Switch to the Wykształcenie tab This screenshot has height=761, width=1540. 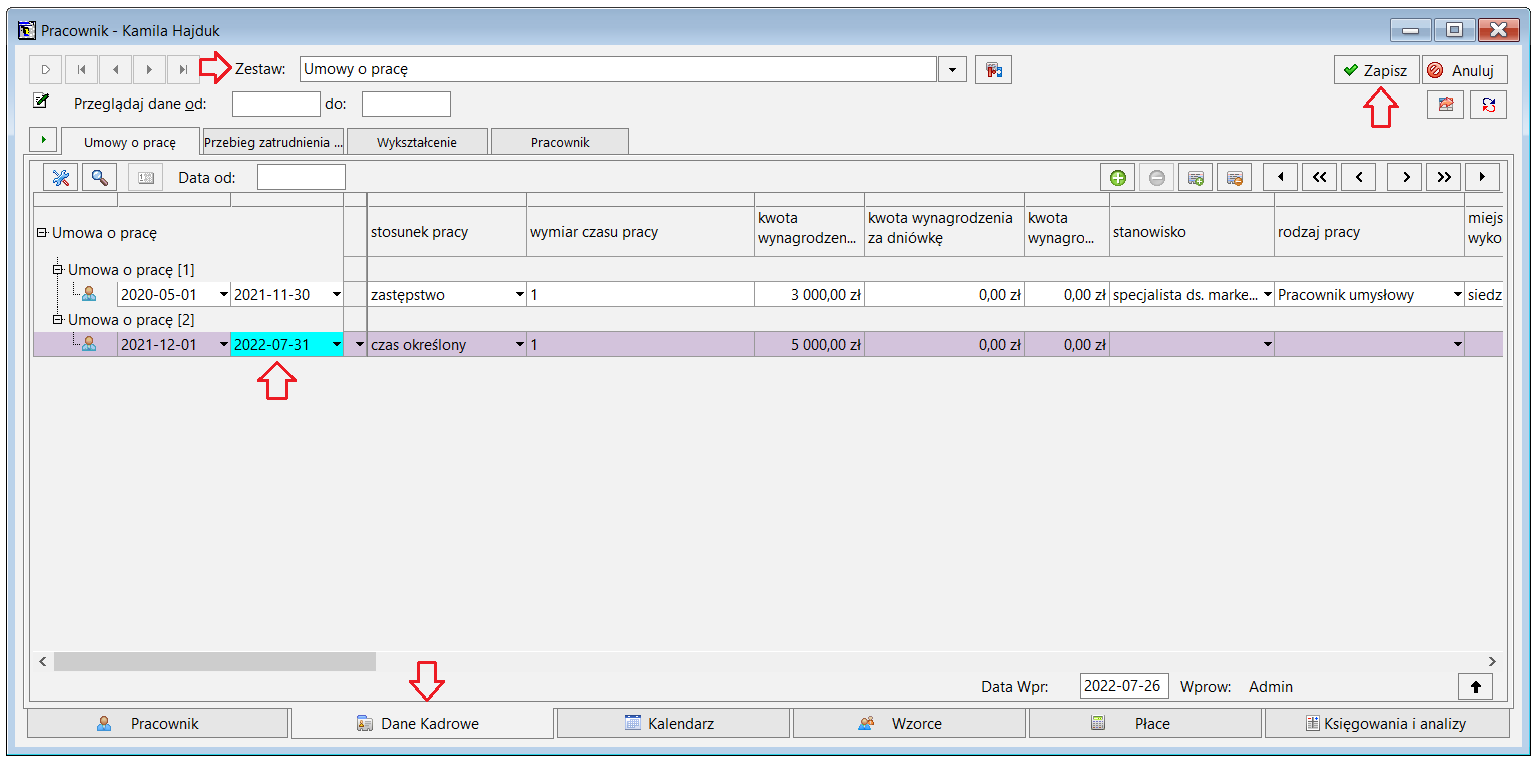point(417,142)
